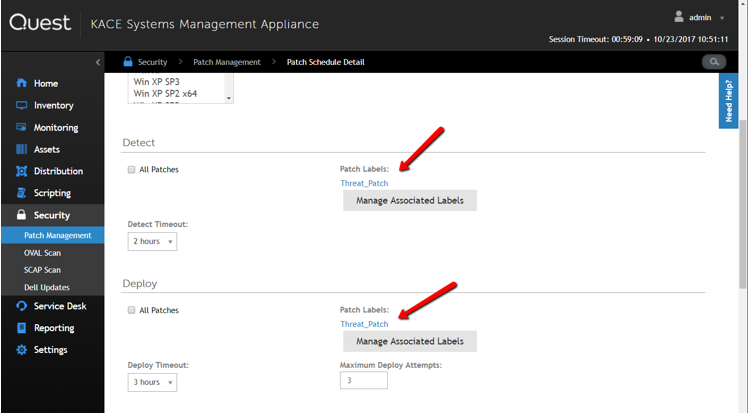Open Distribution using its sidebar icon

[x=22, y=171]
